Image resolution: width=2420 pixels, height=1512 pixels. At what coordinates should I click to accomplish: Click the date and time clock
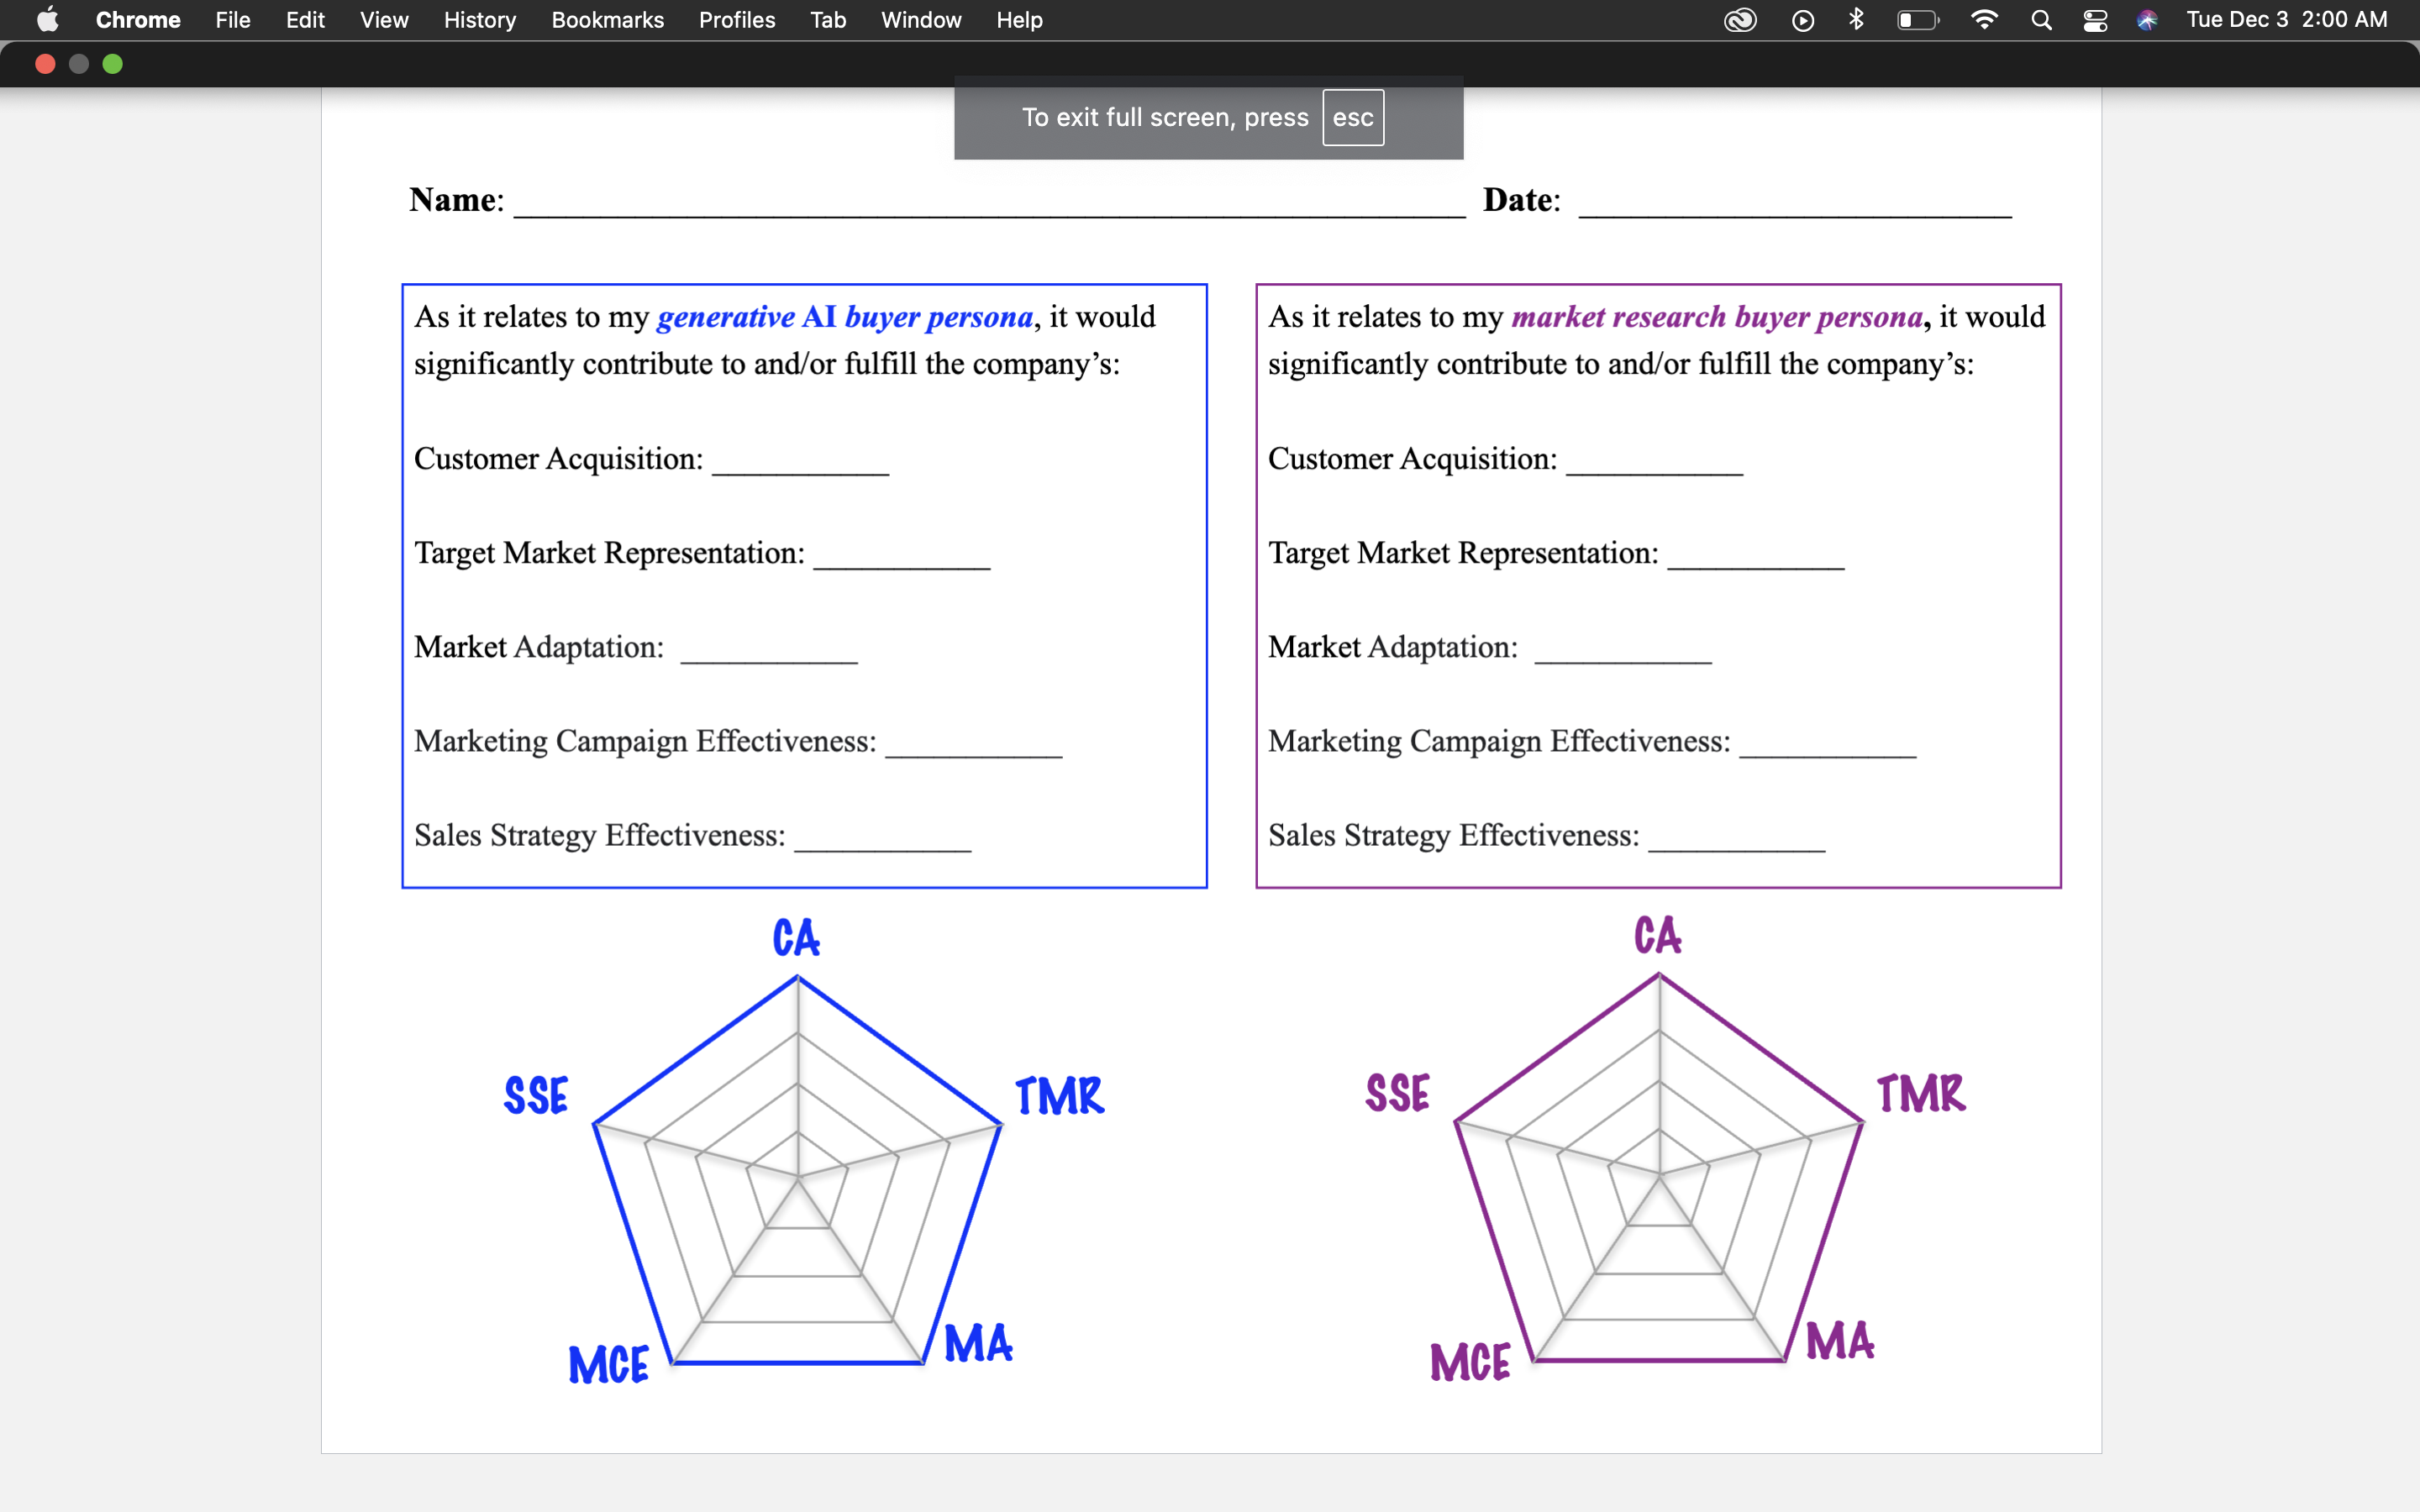tap(2287, 20)
